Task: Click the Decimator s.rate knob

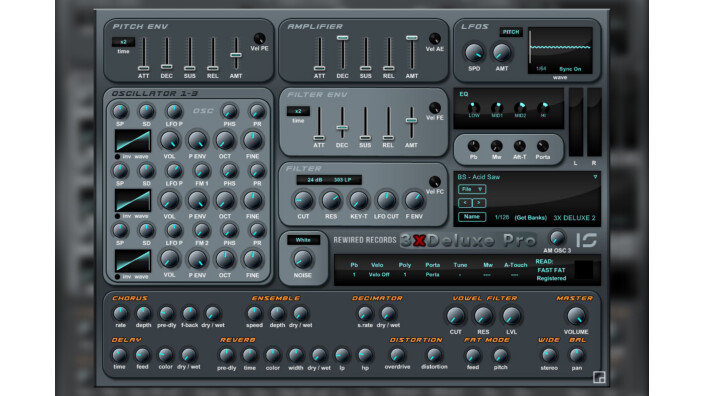Action: (365, 313)
